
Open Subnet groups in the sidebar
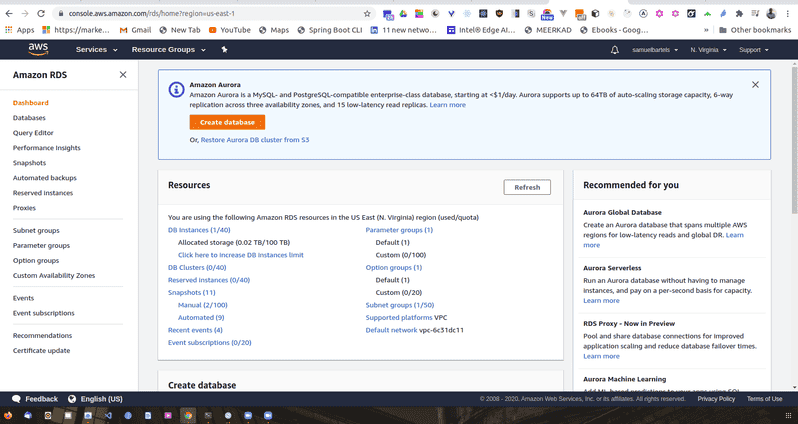click(36, 231)
